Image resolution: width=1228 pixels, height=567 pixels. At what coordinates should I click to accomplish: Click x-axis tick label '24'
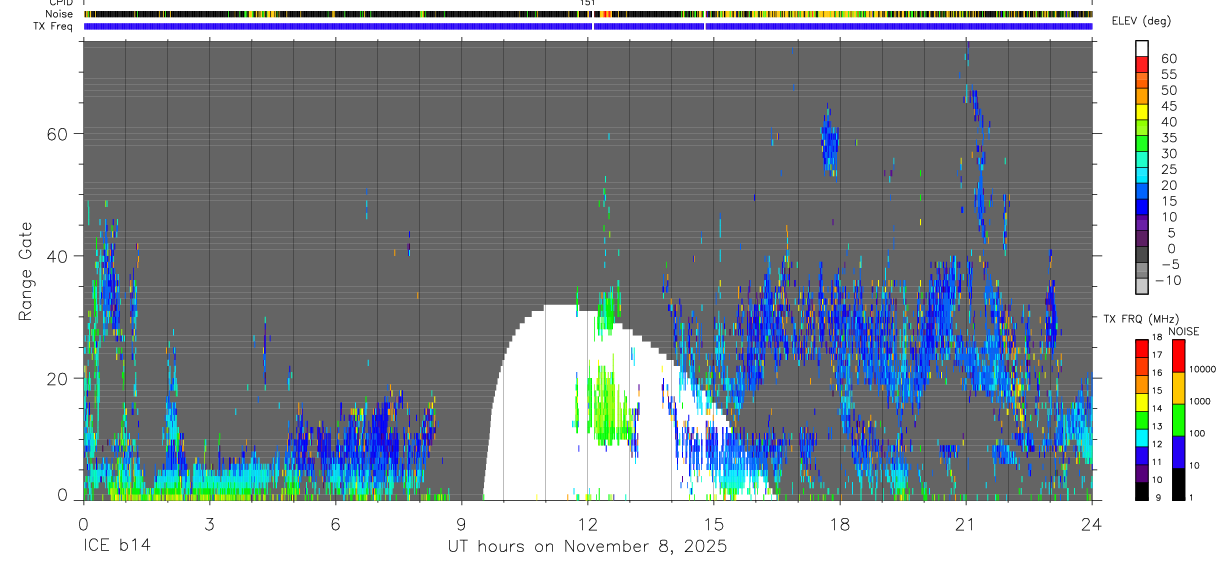tap(1092, 525)
